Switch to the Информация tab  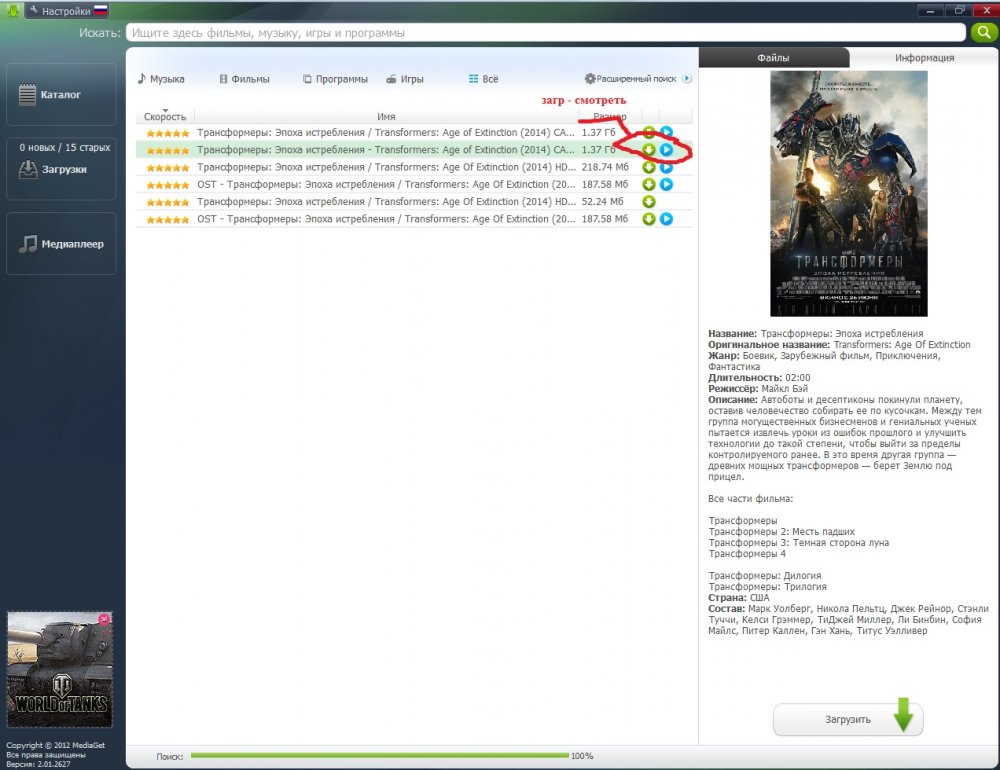point(924,57)
